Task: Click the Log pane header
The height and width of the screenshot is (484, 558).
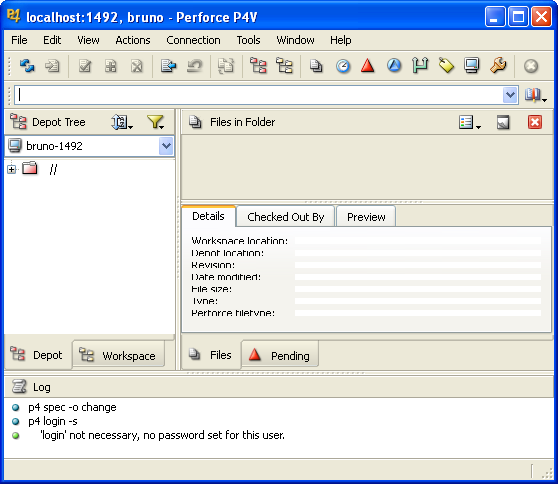Action: 279,387
